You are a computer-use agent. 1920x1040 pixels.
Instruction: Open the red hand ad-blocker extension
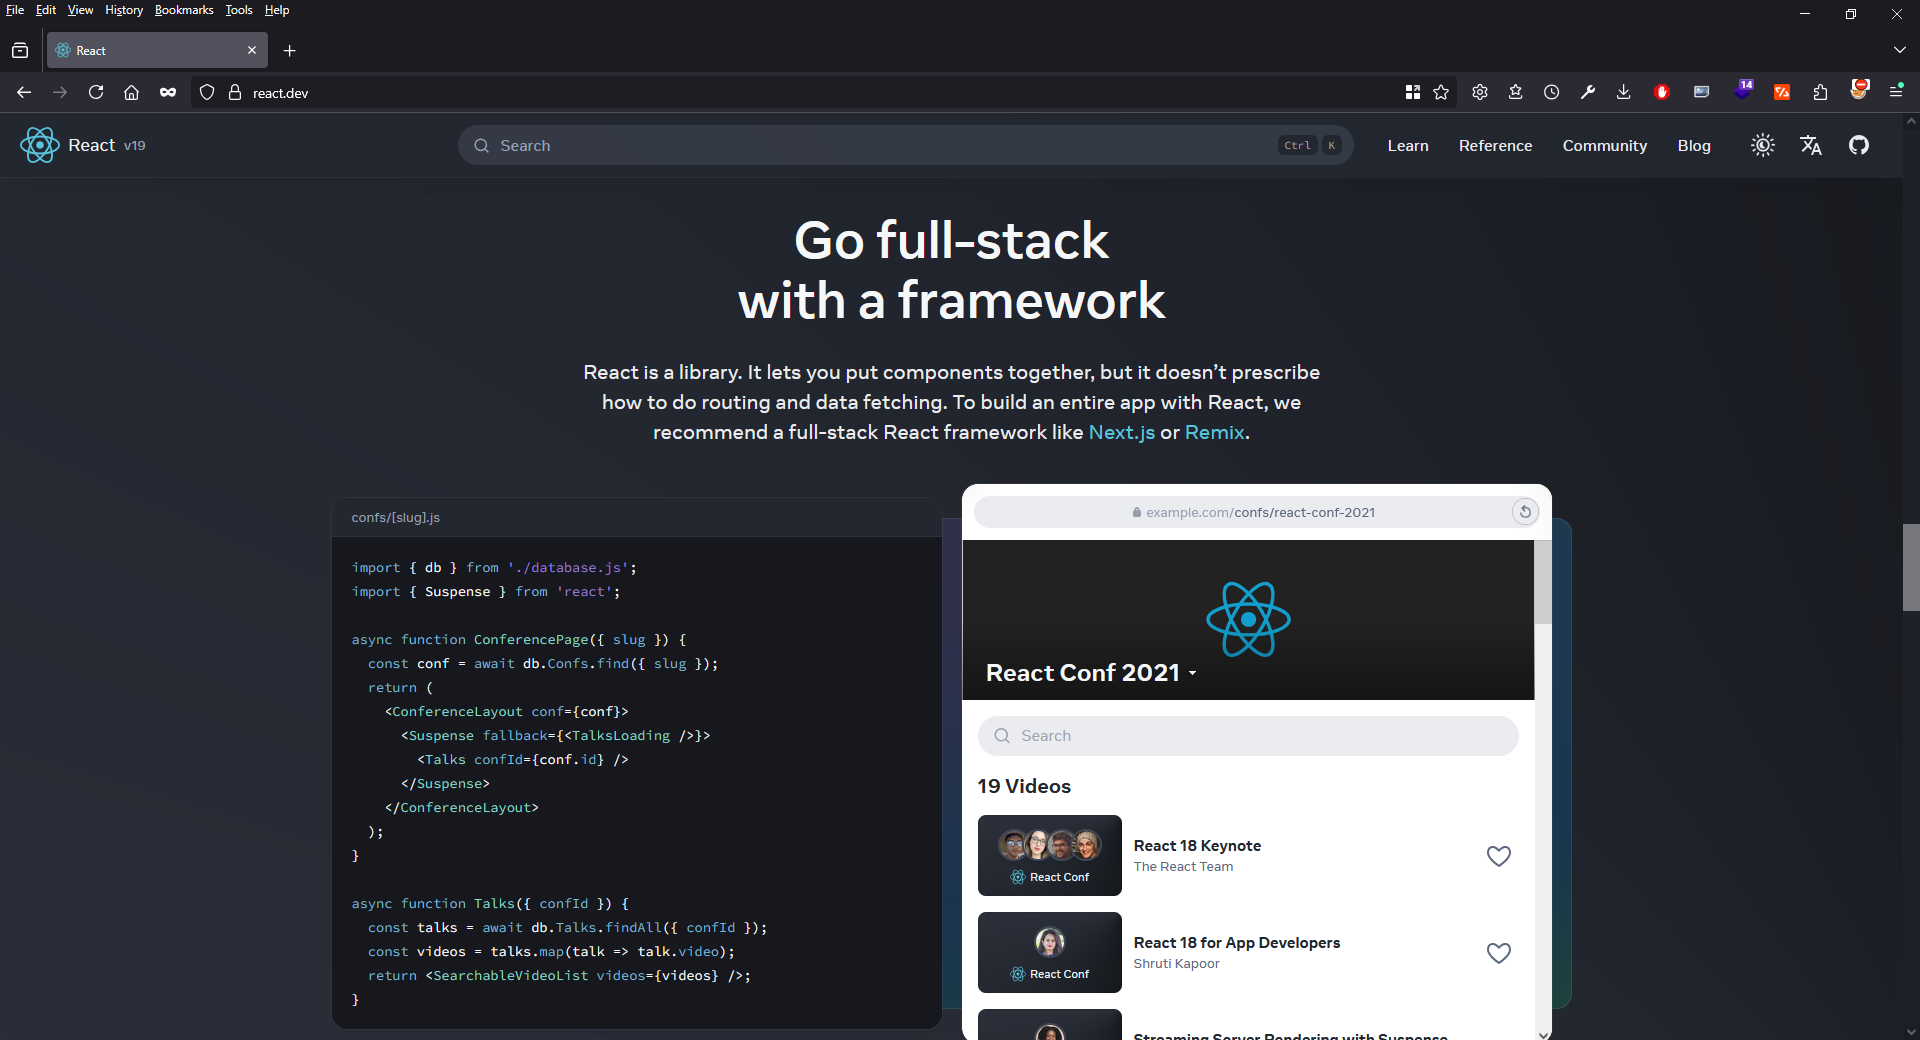(x=1662, y=92)
